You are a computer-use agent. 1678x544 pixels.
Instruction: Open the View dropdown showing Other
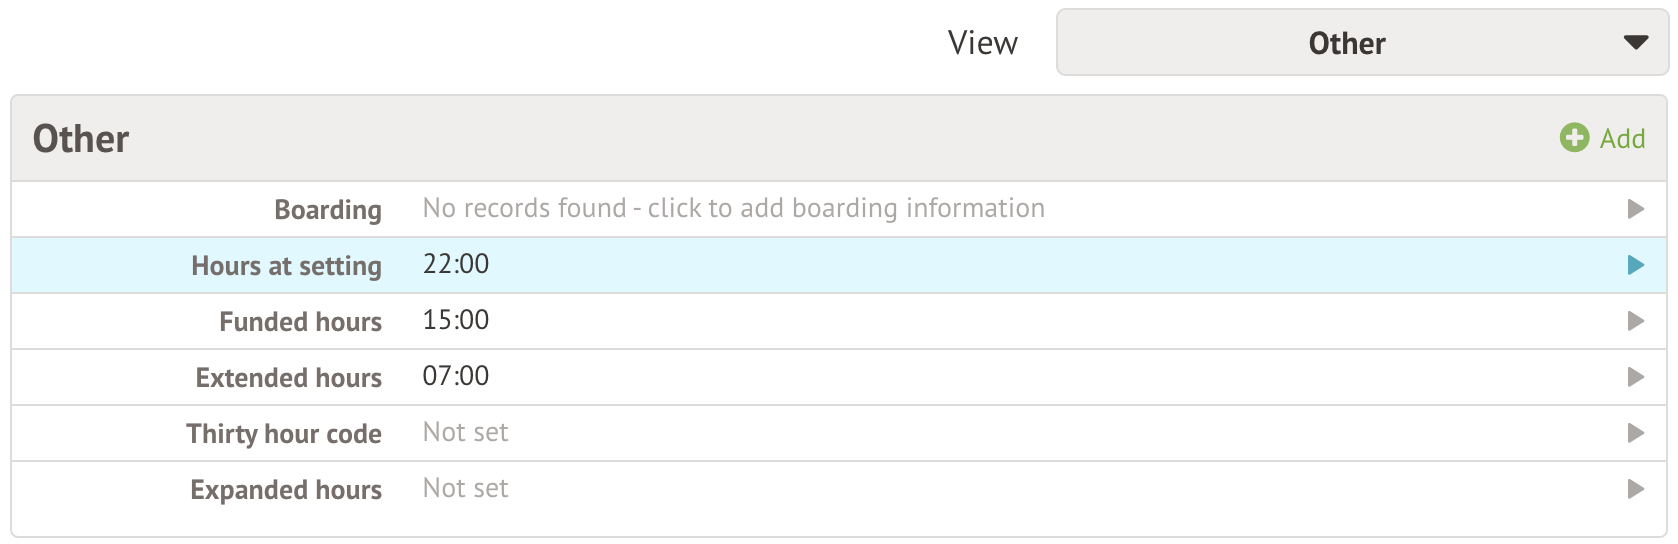tap(1346, 43)
